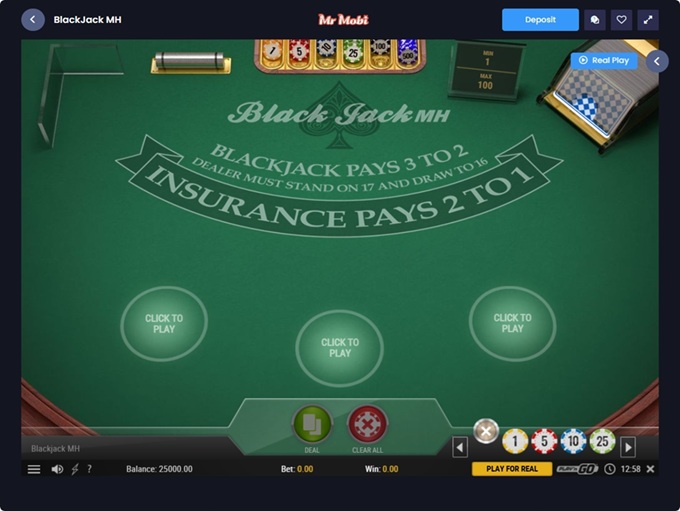This screenshot has width=680, height=511.
Task: Collapse the side panel chevron
Action: pyautogui.click(x=657, y=61)
